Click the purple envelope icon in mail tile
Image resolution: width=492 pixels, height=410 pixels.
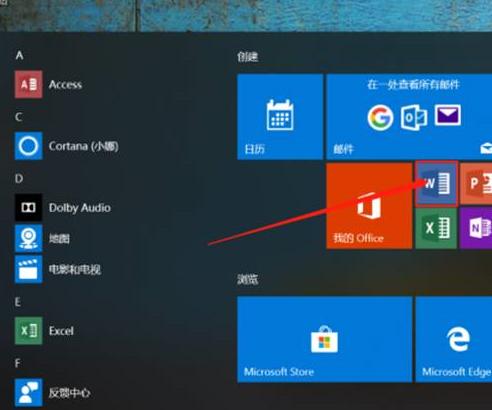pos(448,115)
